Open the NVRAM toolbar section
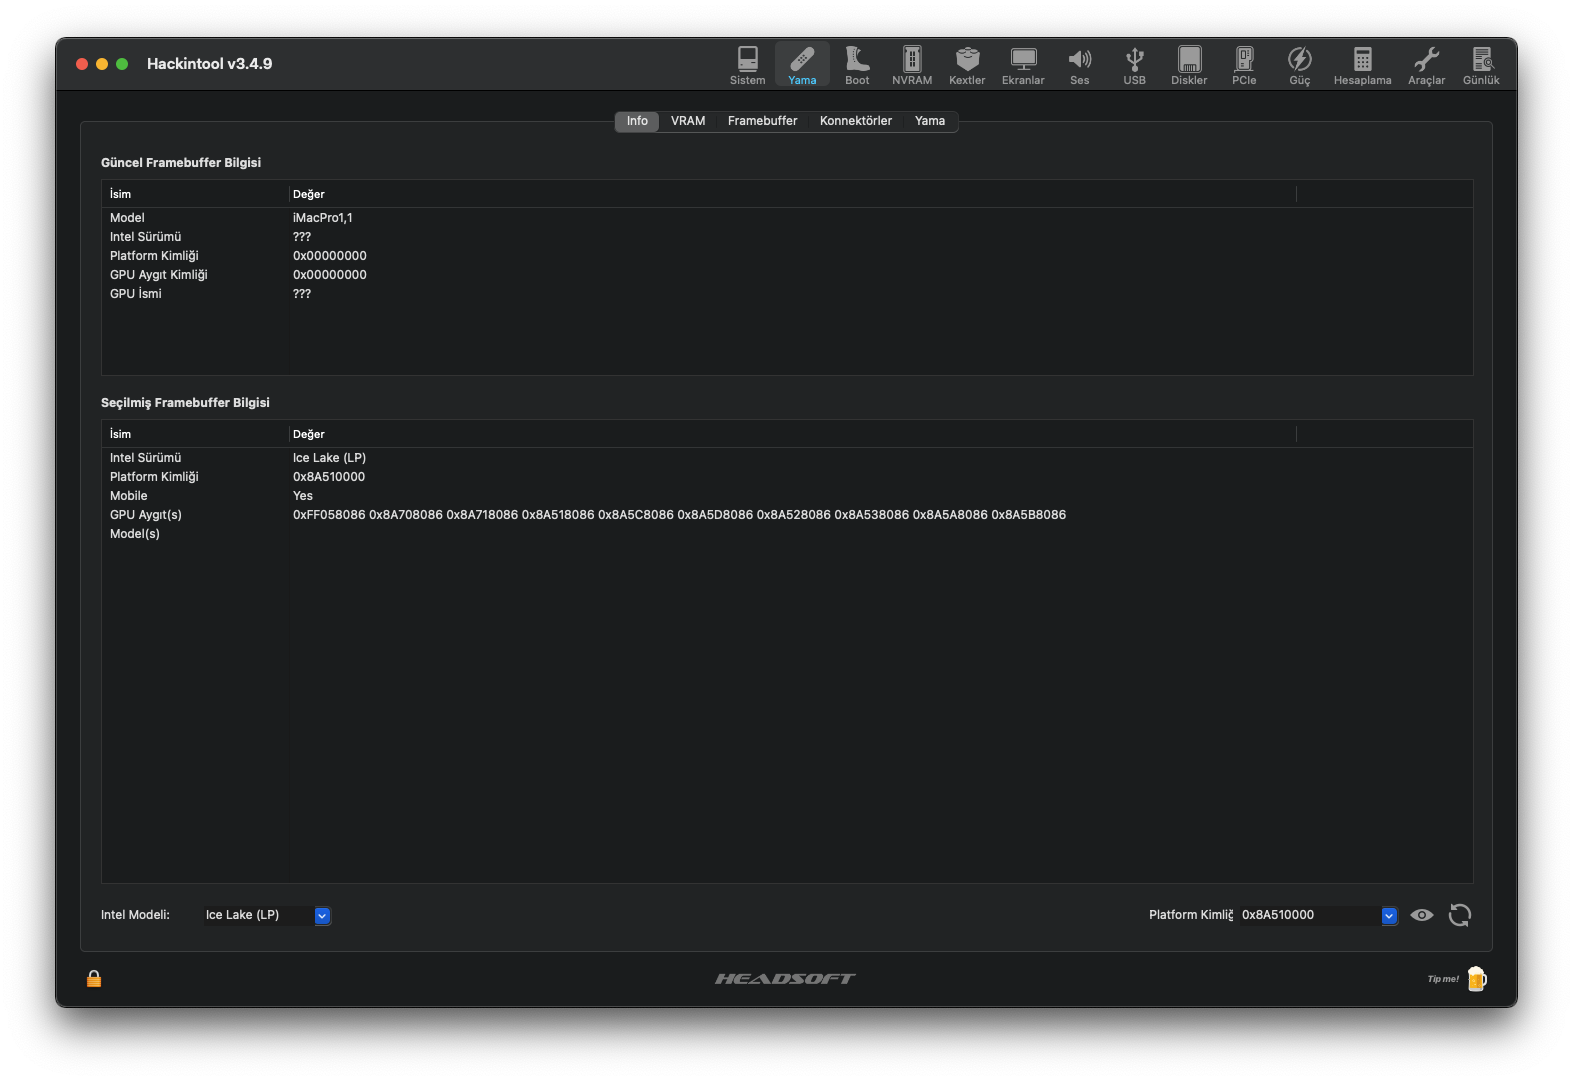Screen dimensions: 1573x1081 (x=912, y=65)
